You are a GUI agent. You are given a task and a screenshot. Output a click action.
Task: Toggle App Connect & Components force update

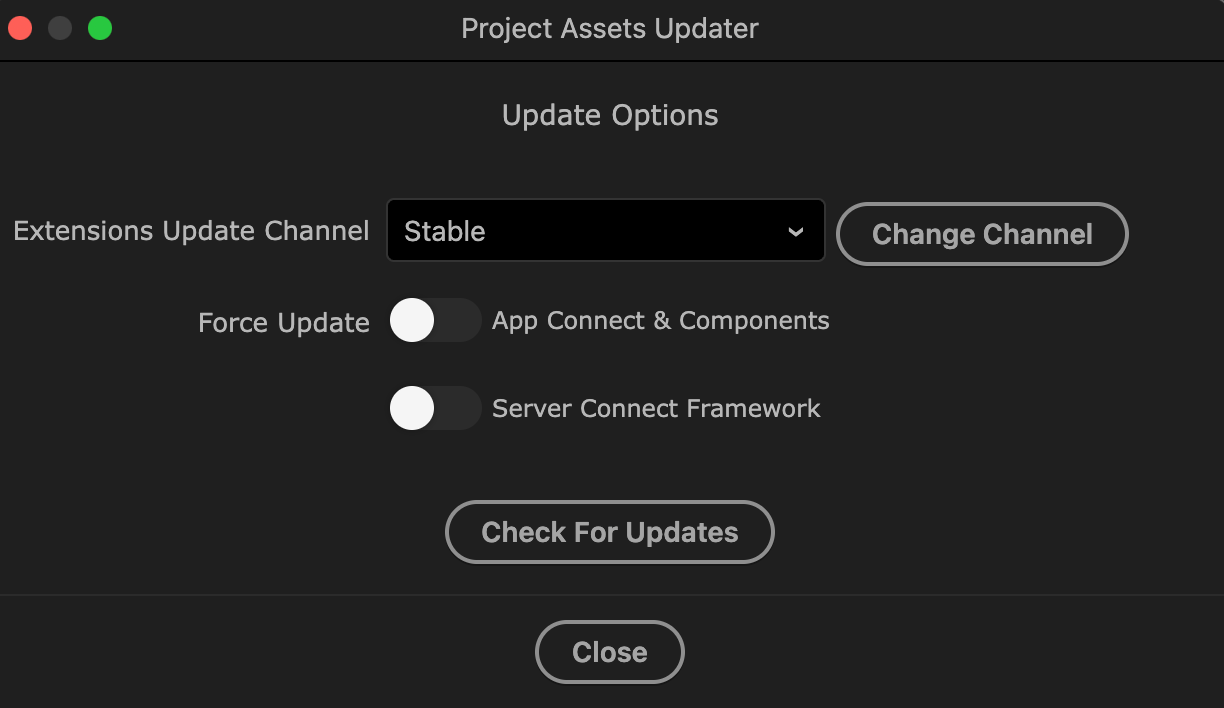coord(435,321)
